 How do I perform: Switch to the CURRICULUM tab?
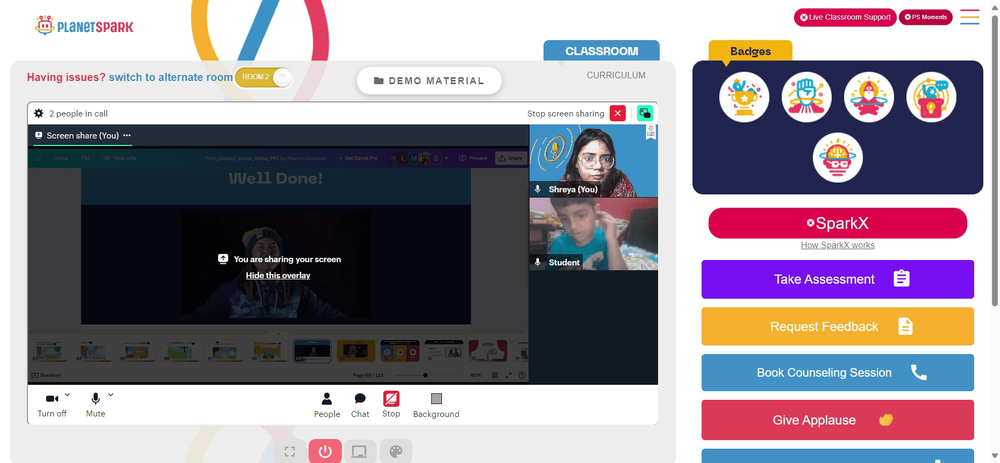pyautogui.click(x=616, y=75)
